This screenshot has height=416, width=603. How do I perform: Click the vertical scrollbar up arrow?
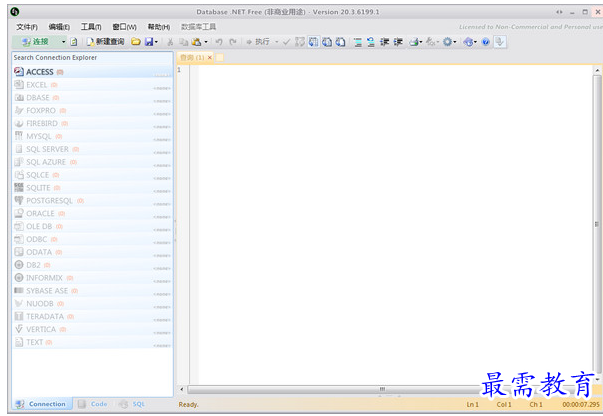tap(597, 71)
